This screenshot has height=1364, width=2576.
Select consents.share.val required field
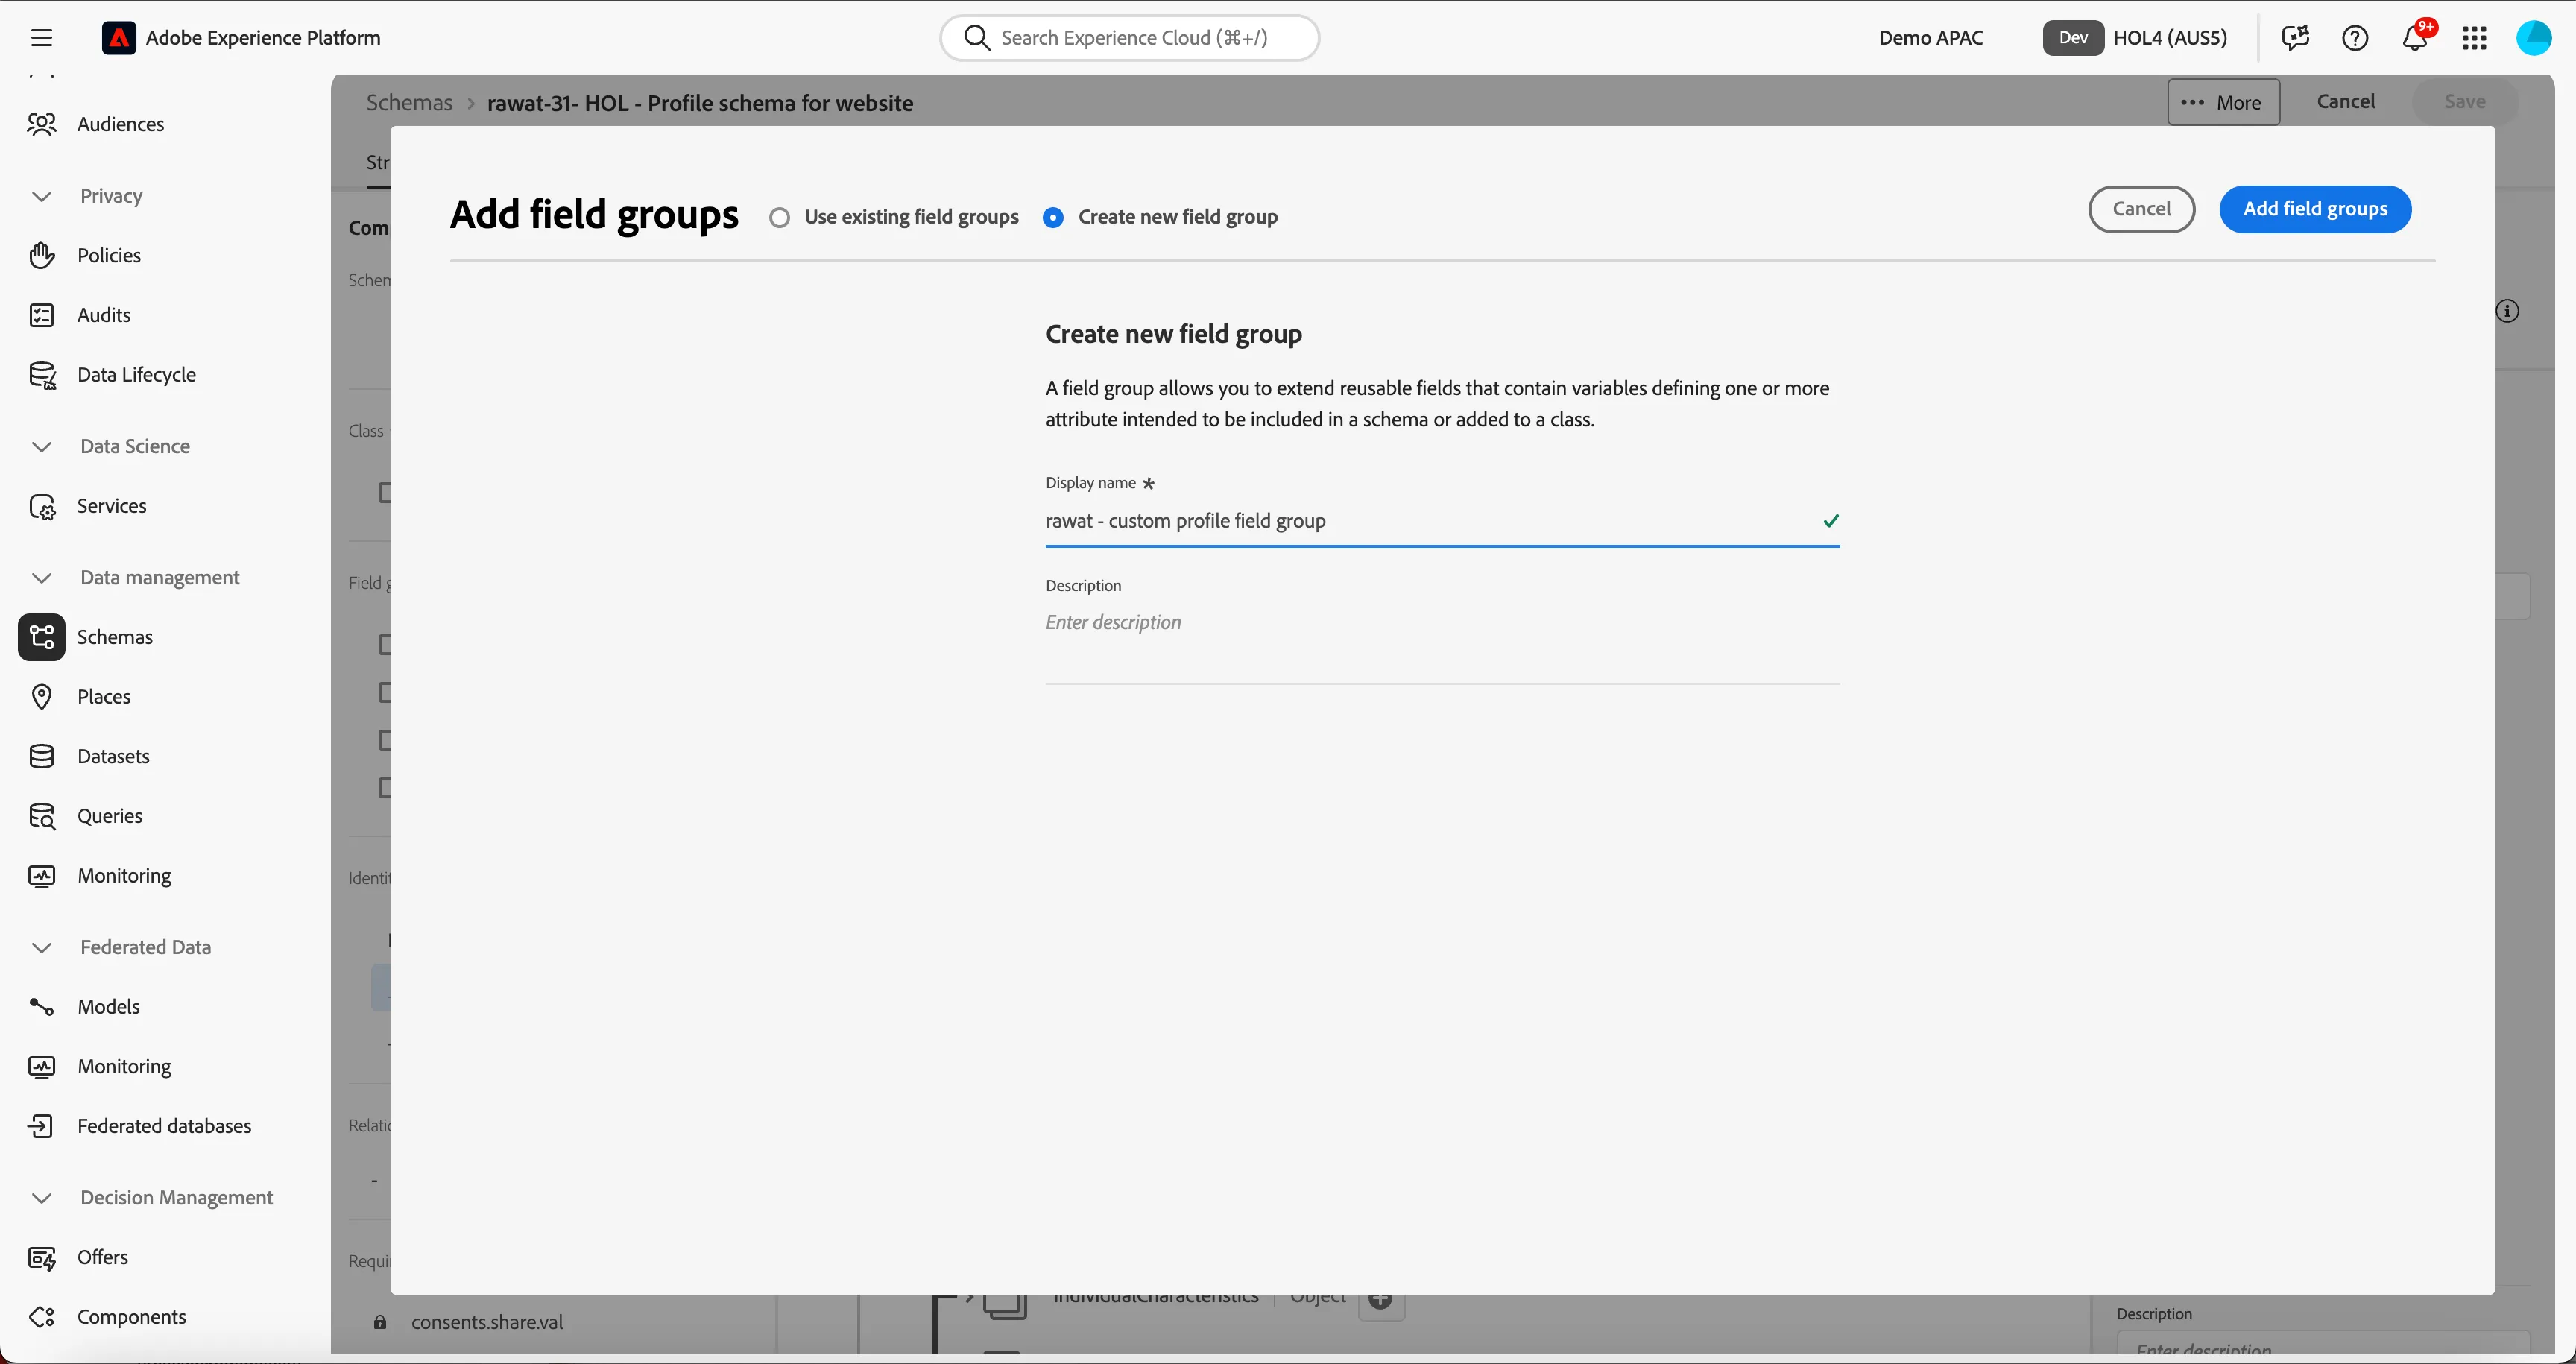click(x=487, y=1322)
